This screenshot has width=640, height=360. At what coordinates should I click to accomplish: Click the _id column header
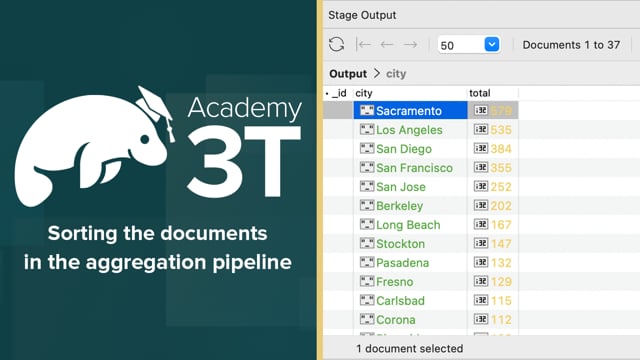tap(339, 93)
